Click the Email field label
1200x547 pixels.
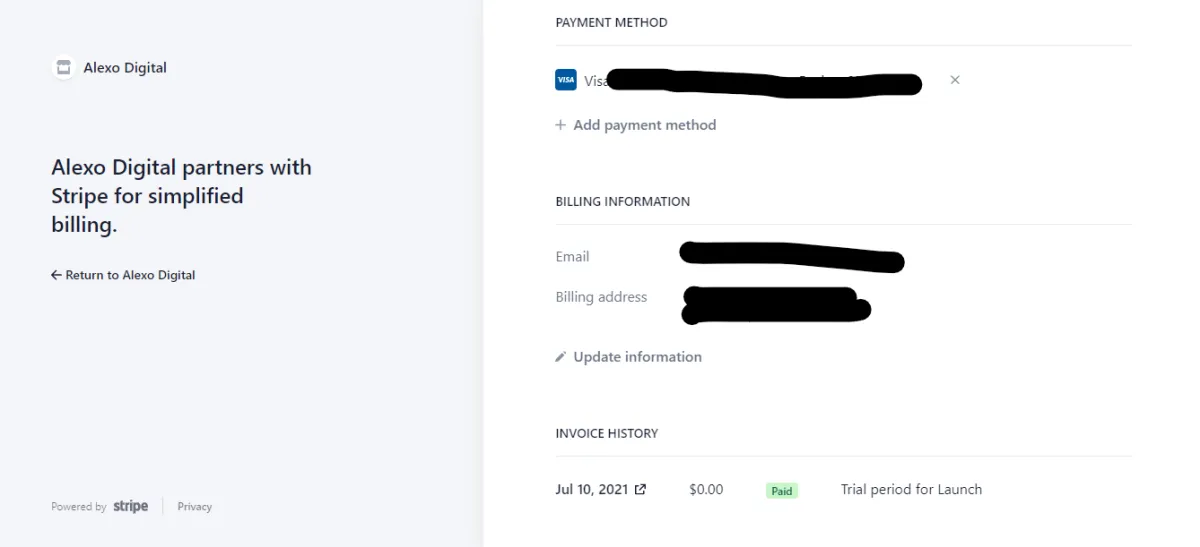coord(572,257)
